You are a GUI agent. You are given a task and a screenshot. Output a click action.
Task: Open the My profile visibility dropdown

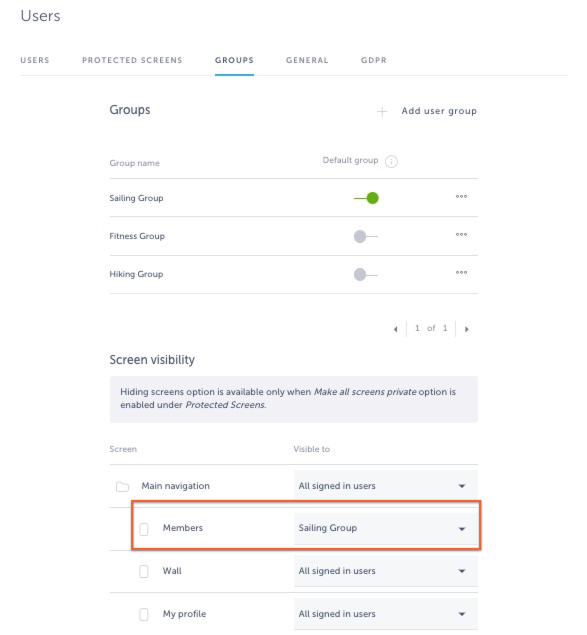[x=385, y=614]
